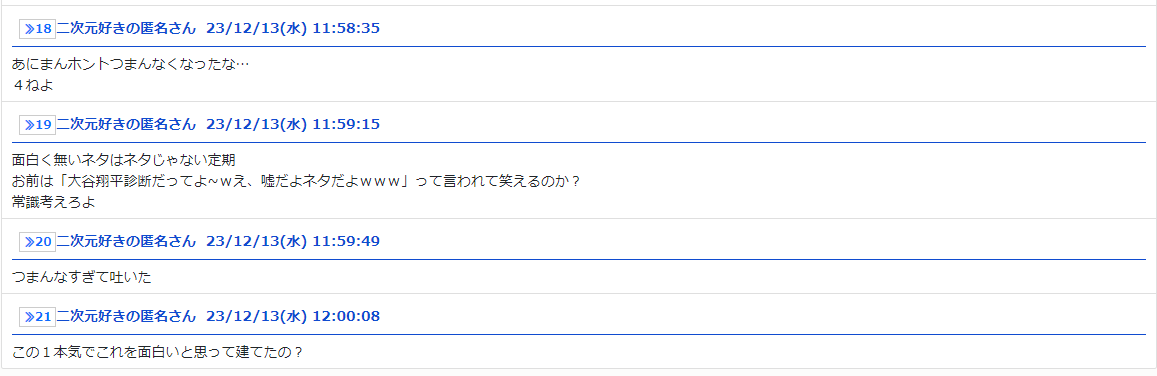The image size is (1157, 376).
Task: Open the »20 post number anchor
Action: 38,242
